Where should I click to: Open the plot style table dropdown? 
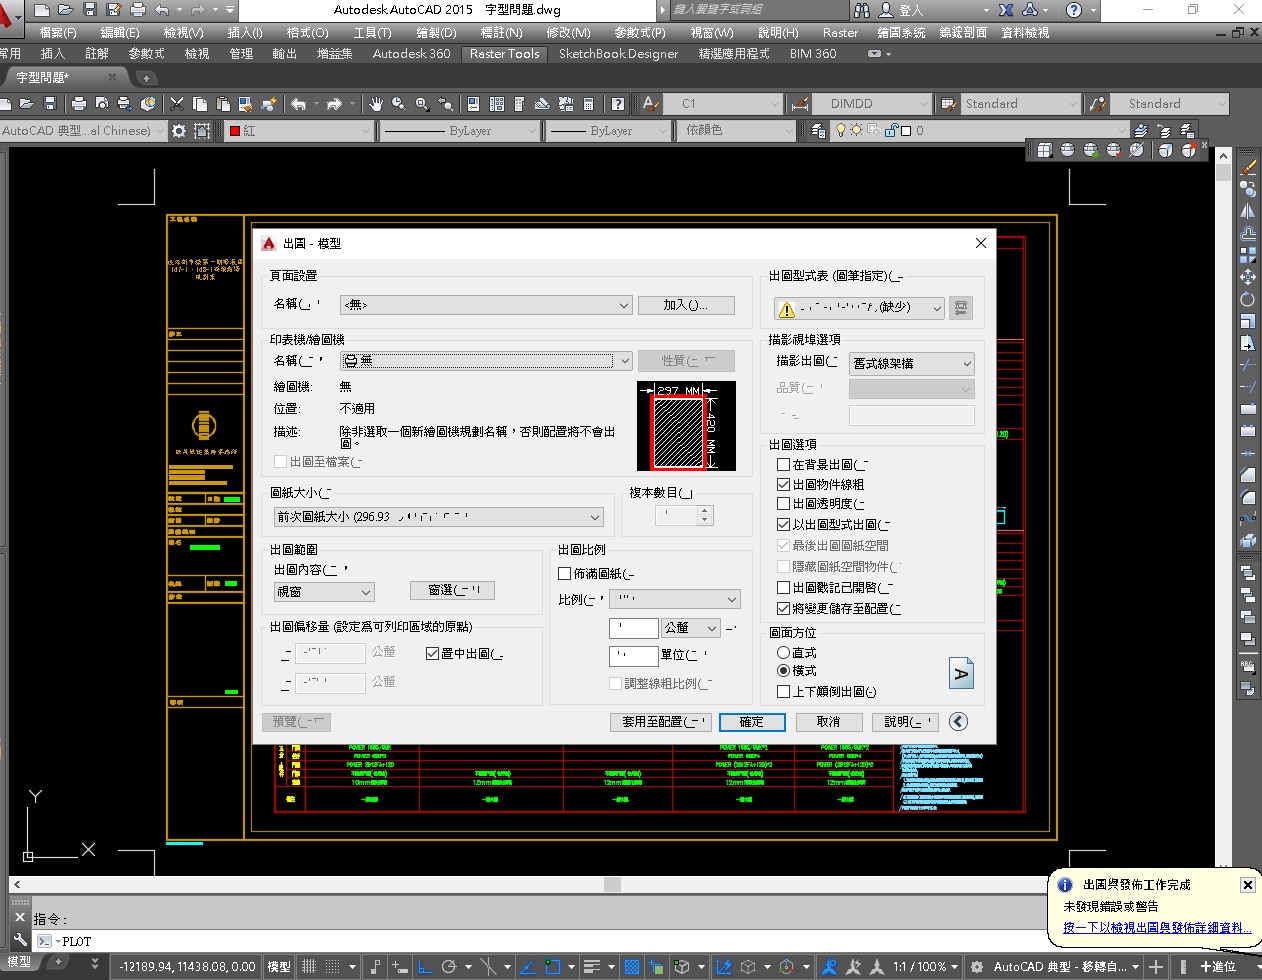click(860, 308)
